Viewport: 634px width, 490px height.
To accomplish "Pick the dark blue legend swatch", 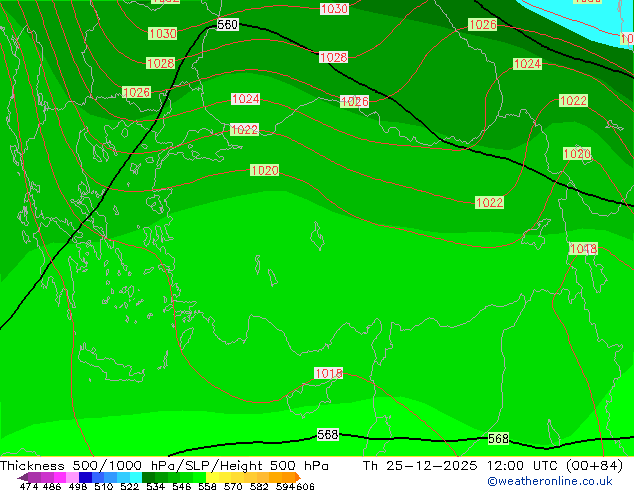I will (x=85, y=477).
